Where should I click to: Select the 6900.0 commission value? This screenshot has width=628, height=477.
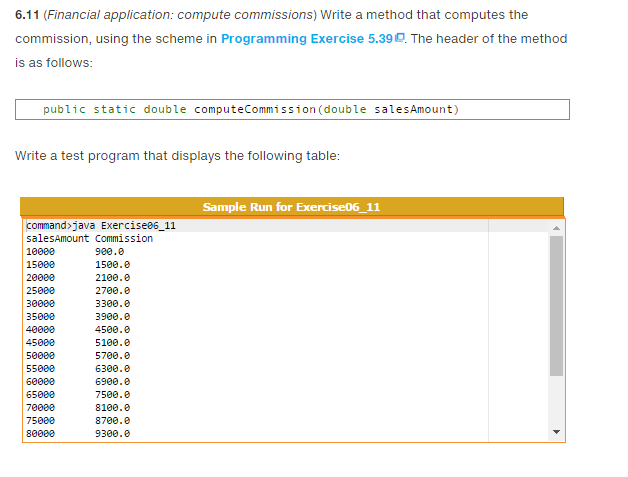[x=113, y=382]
